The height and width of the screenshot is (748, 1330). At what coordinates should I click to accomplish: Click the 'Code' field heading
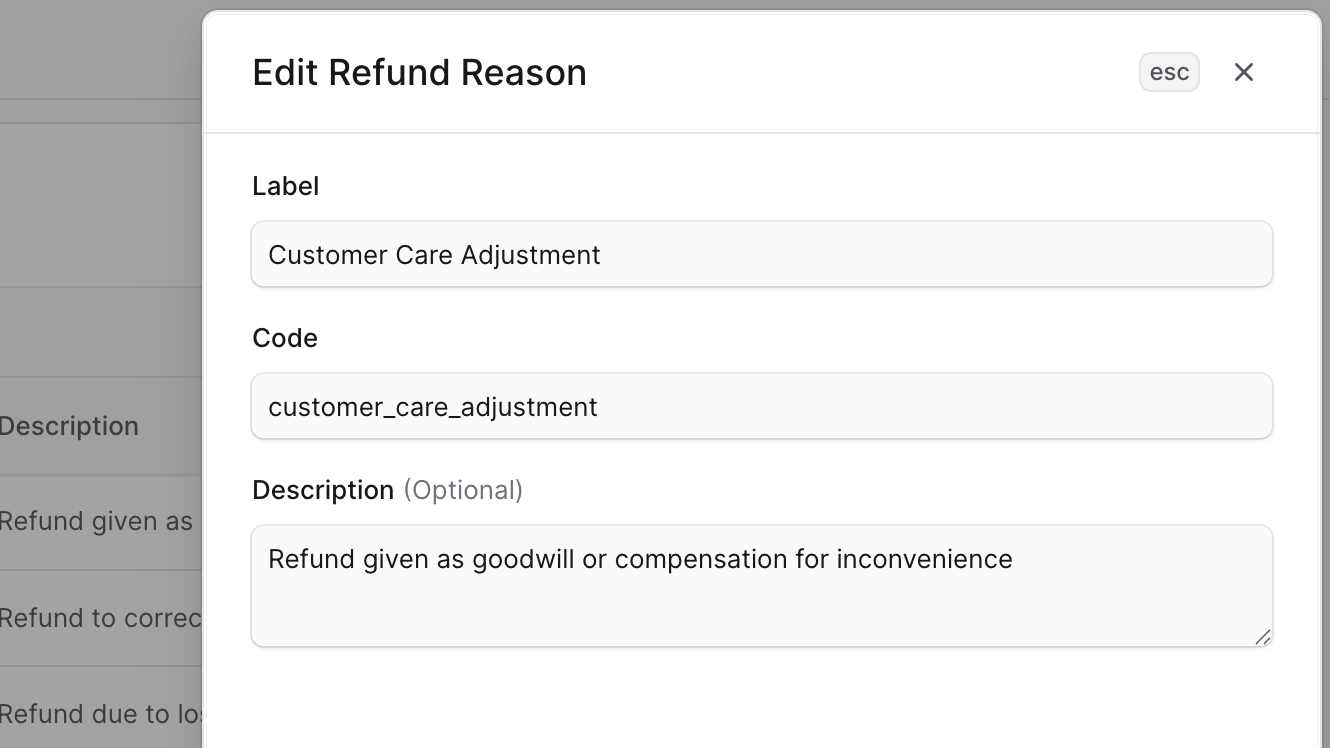(x=285, y=338)
